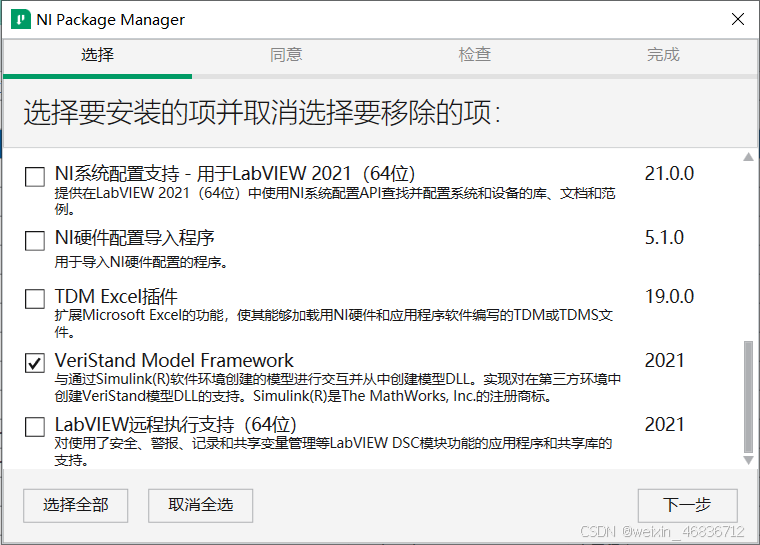This screenshot has width=760, height=545.
Task: Select the NI硬件配置导入程序 title text
Action: point(134,238)
